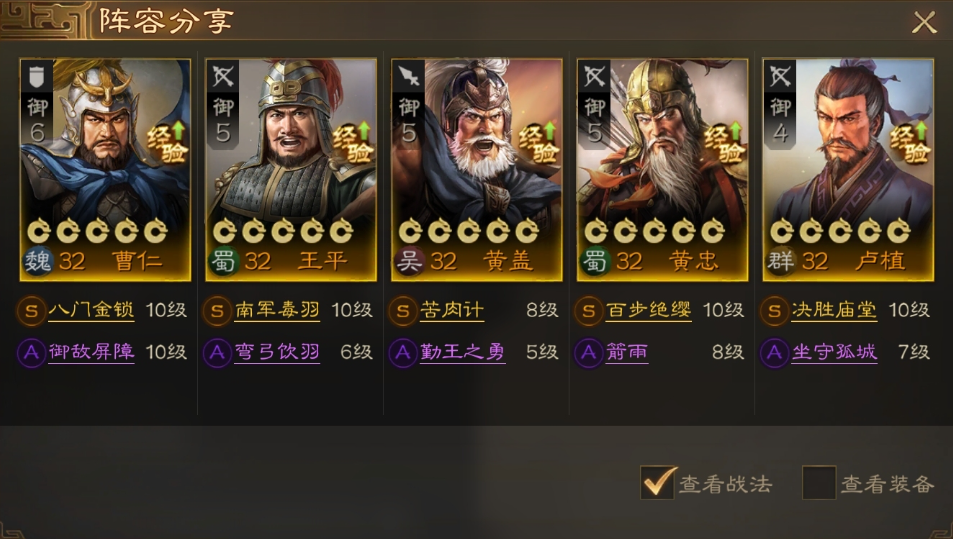Close the 阵容分享 dialog
Viewport: 953px width, 539px height.
tap(924, 22)
